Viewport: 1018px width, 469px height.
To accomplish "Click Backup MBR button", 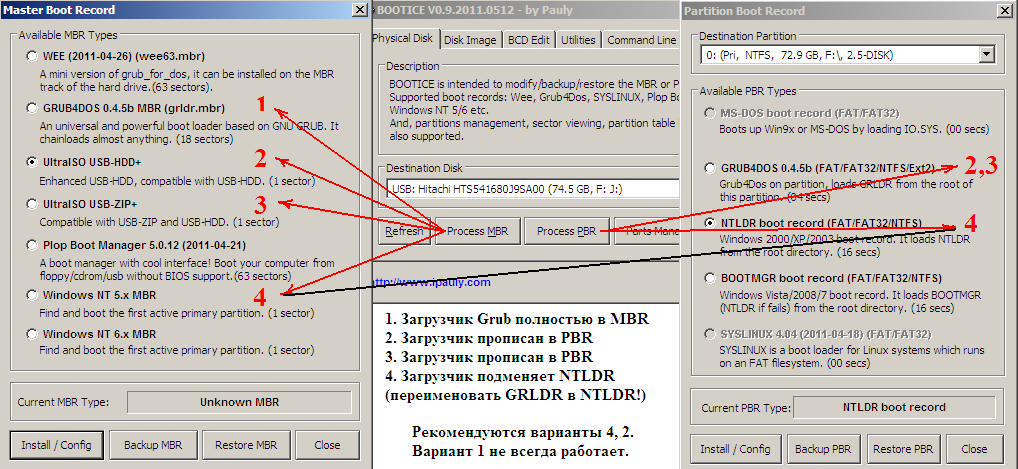I will (x=153, y=445).
